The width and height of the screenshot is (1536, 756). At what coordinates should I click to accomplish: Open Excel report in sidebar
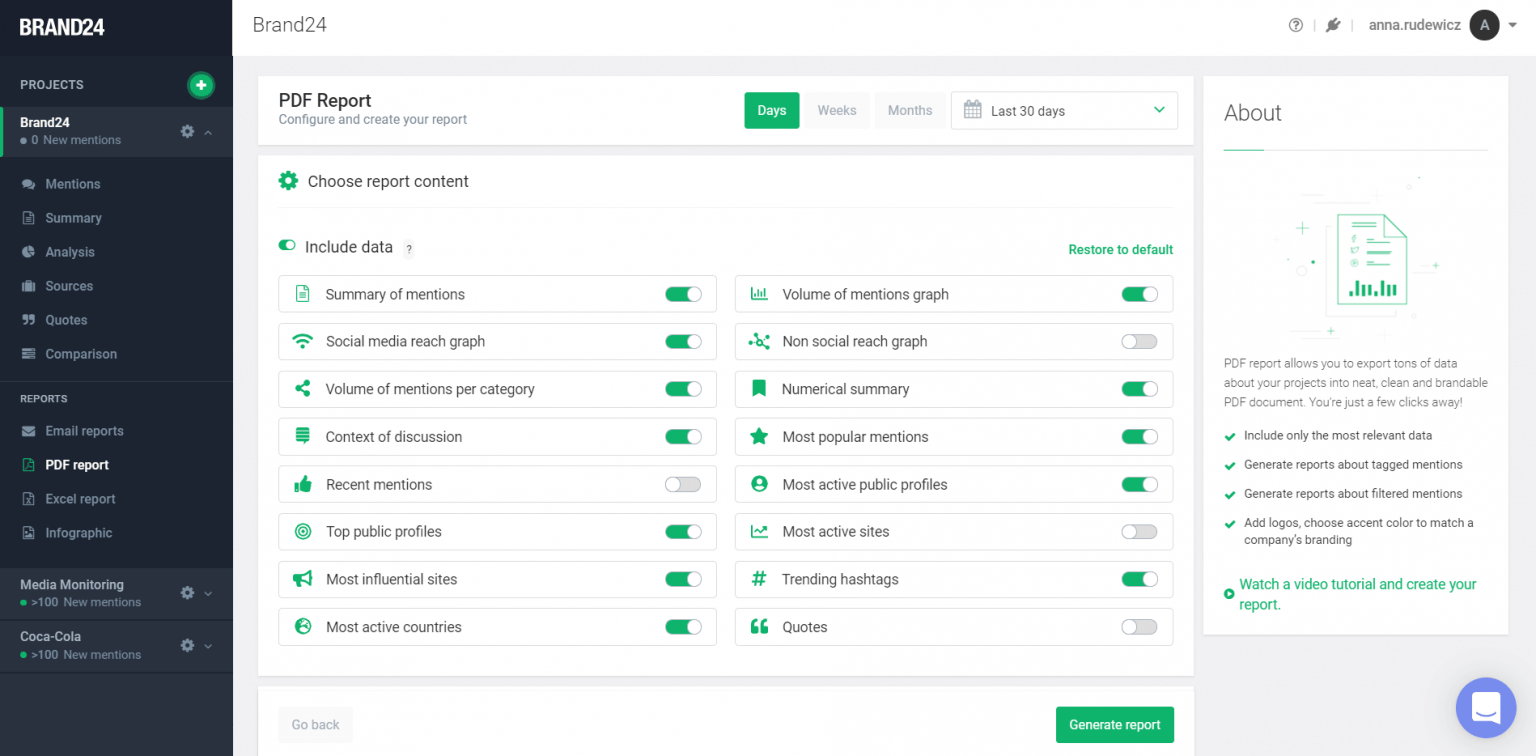(80, 499)
